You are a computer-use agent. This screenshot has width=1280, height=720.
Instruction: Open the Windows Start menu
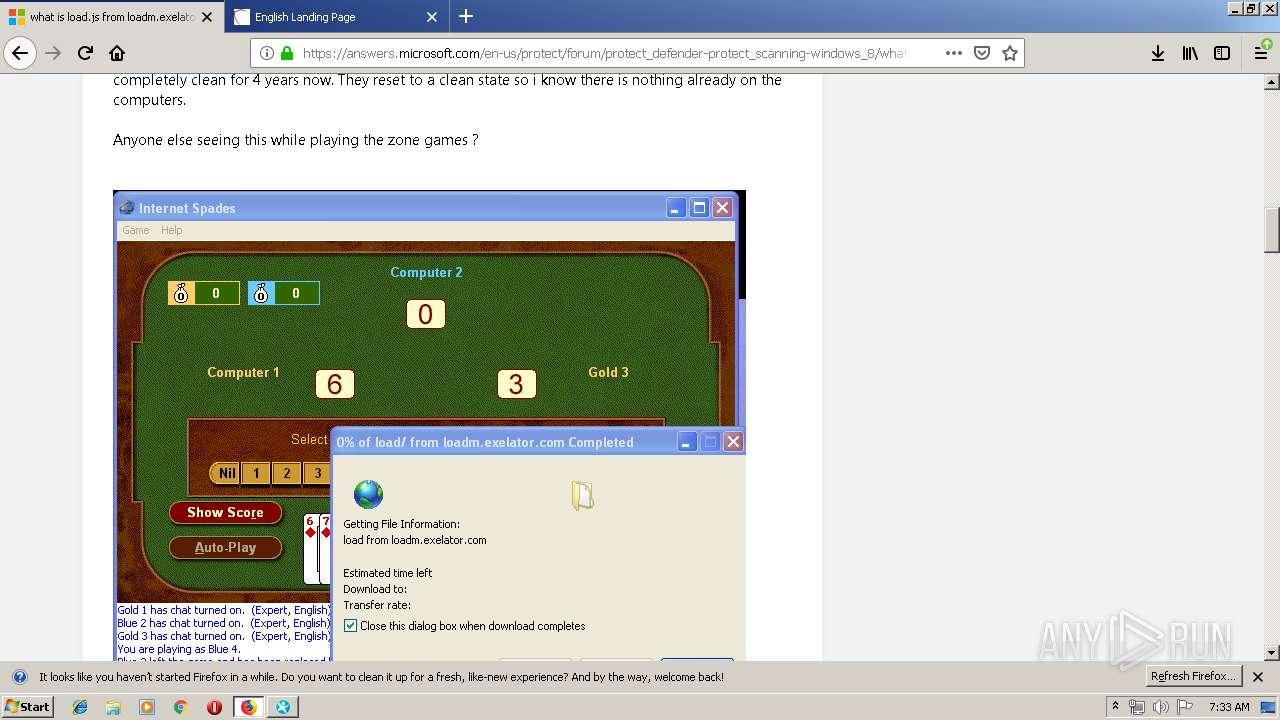click(27, 706)
